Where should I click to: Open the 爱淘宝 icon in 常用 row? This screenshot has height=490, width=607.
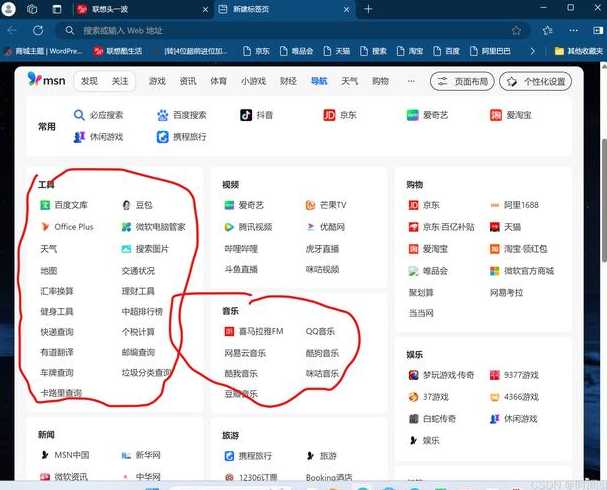click(496, 115)
